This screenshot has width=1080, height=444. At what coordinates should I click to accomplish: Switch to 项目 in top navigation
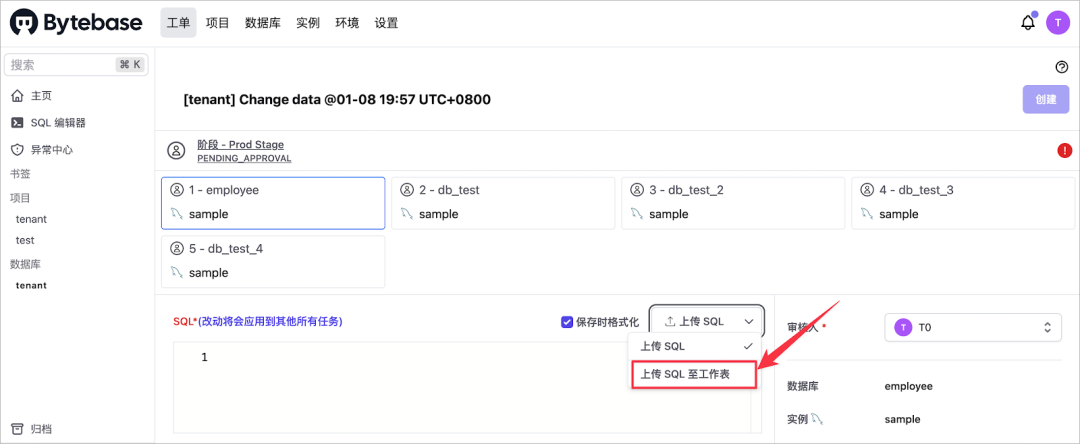pyautogui.click(x=217, y=22)
